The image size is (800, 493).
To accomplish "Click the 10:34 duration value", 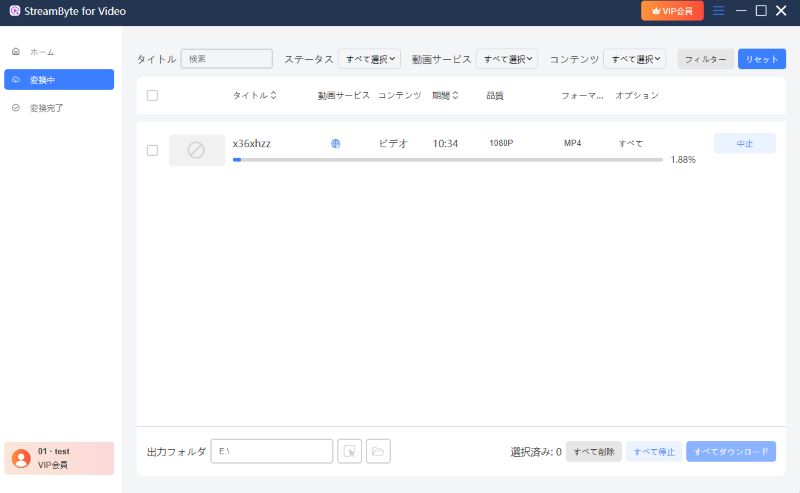I will (445, 143).
